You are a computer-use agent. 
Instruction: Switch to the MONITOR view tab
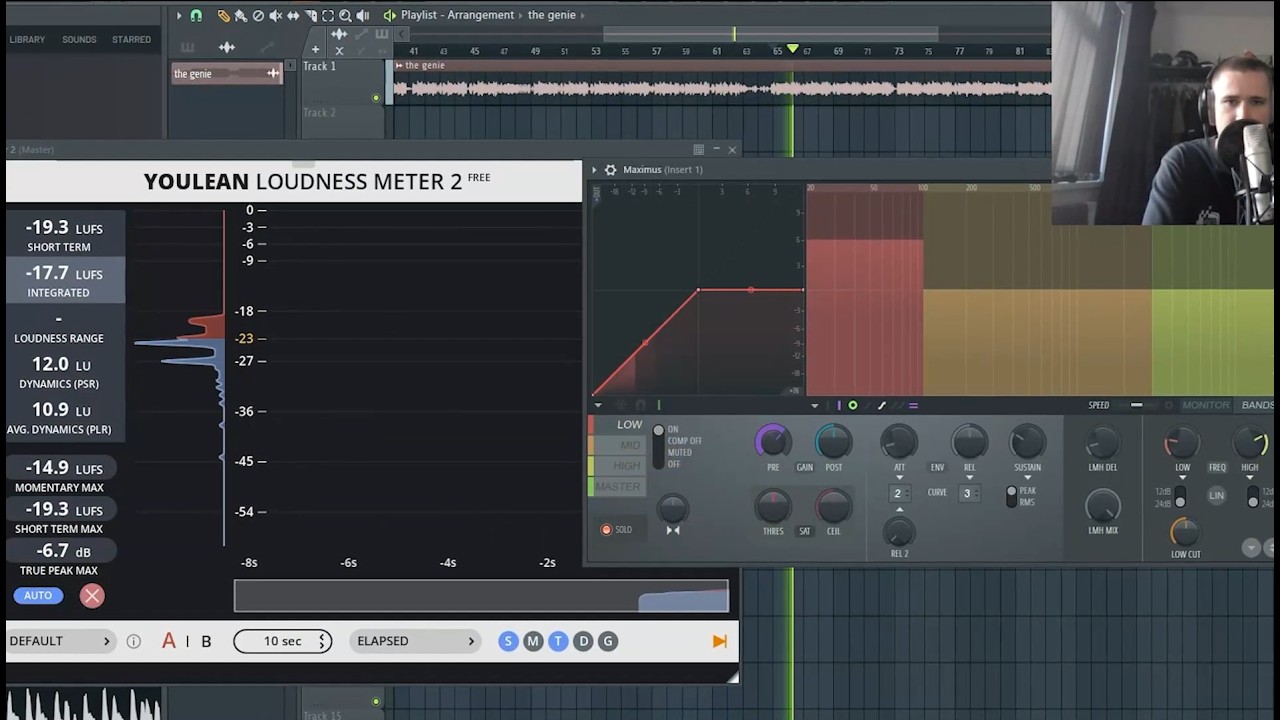1205,405
